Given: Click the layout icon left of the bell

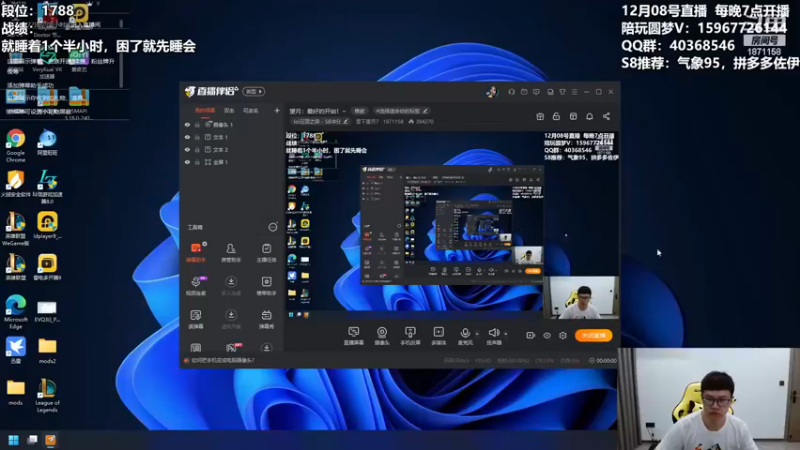Looking at the screenshot, I should [573, 116].
